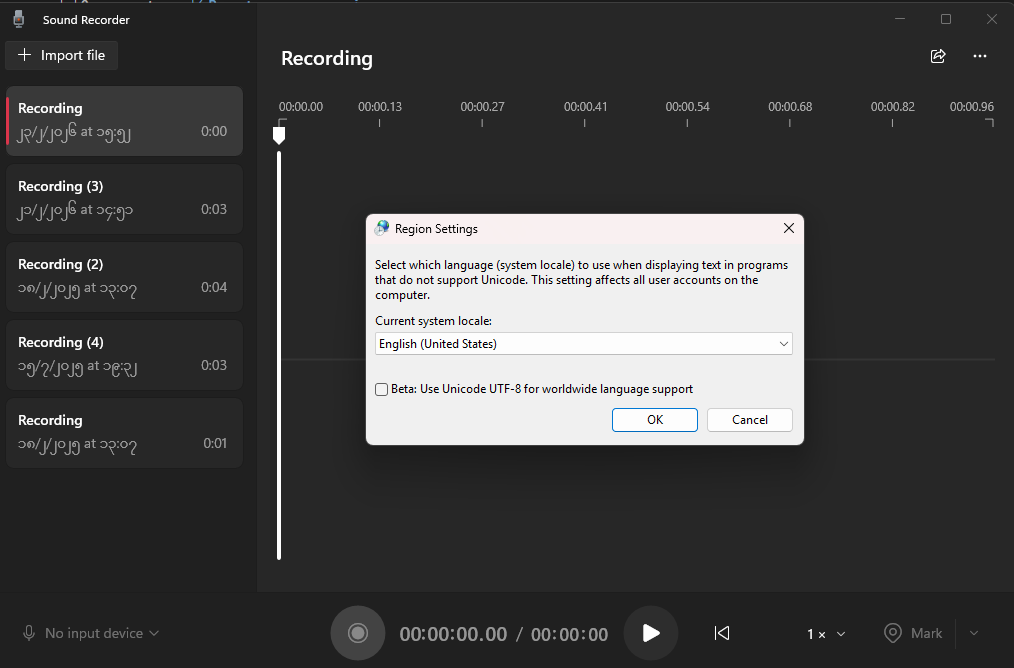Select Recording (3) in the list
This screenshot has width=1014, height=668.
tap(124, 199)
